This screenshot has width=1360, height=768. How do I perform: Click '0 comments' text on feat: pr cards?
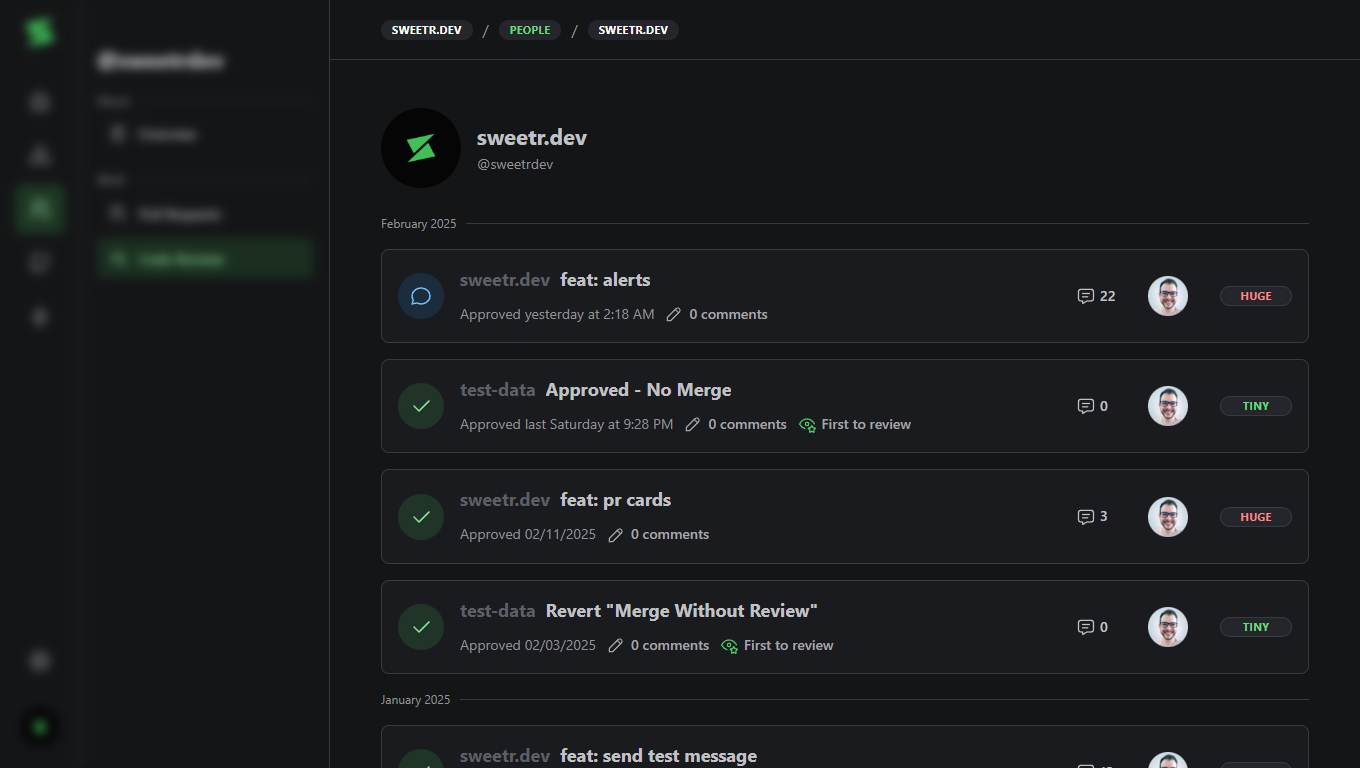point(670,535)
